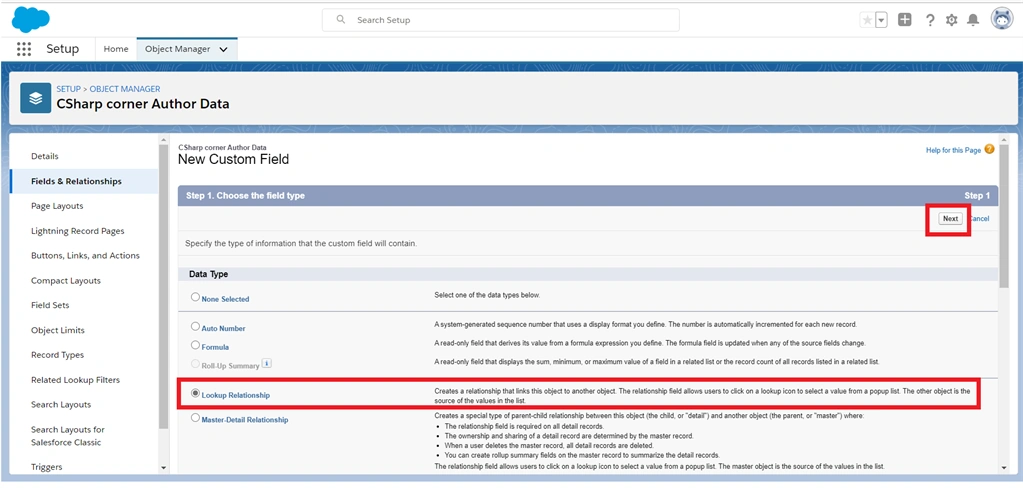Click the Master-Detail Relationship label
Image resolution: width=1023 pixels, height=488 pixels.
pyautogui.click(x=245, y=420)
